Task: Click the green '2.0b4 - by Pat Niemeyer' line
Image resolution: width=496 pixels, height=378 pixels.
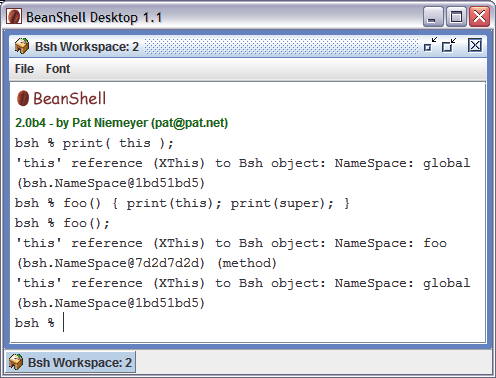Action: 121,123
